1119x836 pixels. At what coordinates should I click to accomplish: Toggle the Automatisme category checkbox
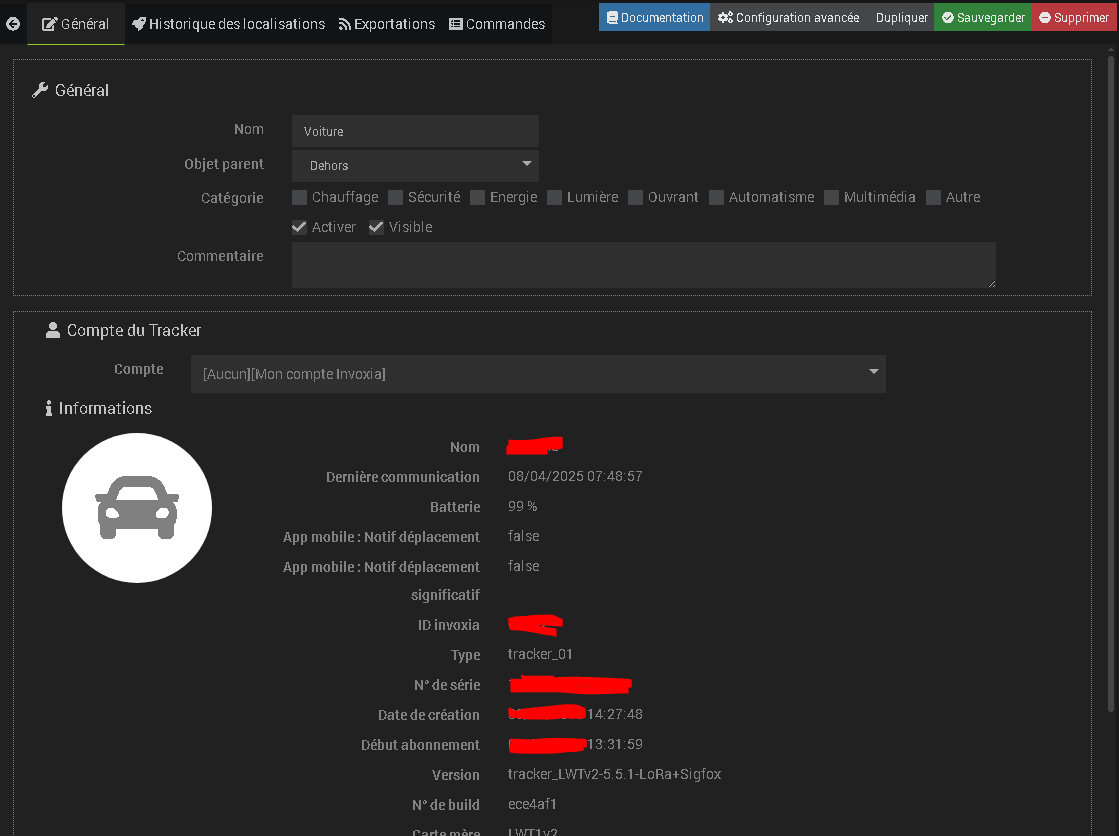717,197
